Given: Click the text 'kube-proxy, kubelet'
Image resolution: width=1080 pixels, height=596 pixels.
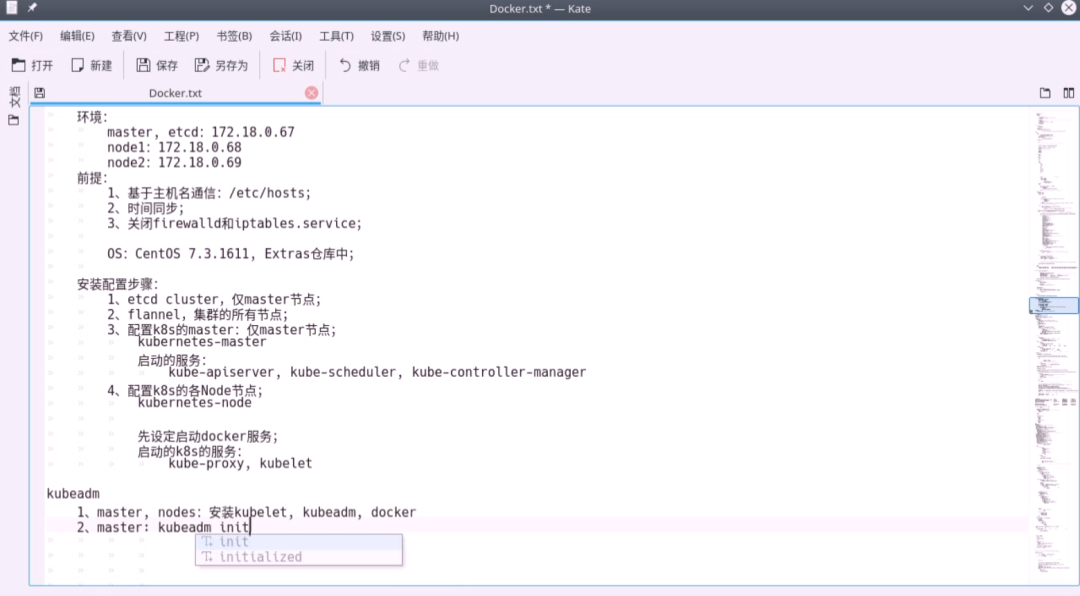Looking at the screenshot, I should click(x=240, y=463).
